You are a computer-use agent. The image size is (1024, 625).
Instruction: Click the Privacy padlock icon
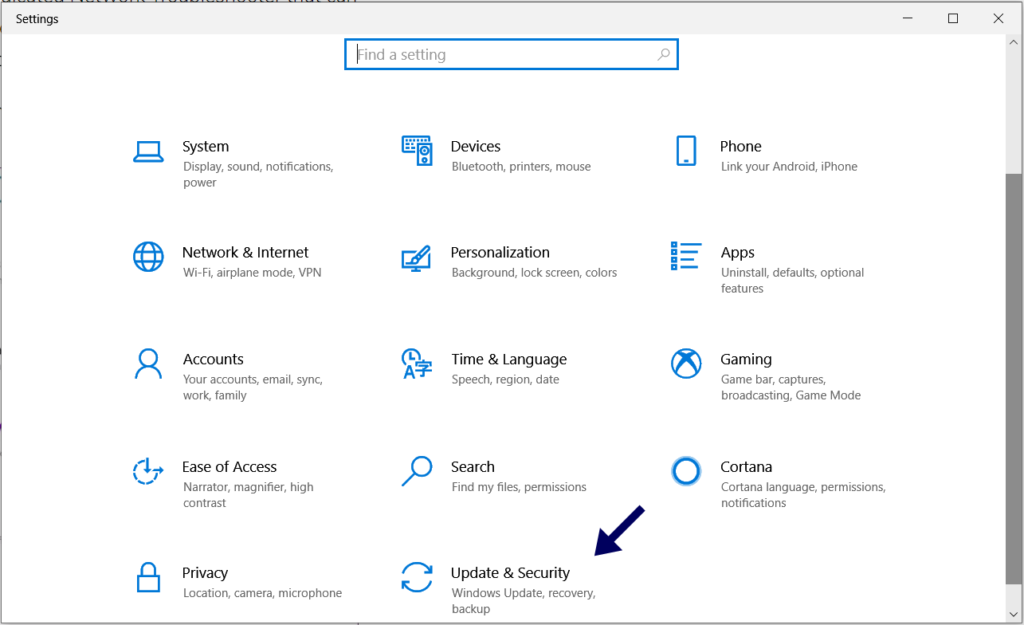[x=148, y=577]
